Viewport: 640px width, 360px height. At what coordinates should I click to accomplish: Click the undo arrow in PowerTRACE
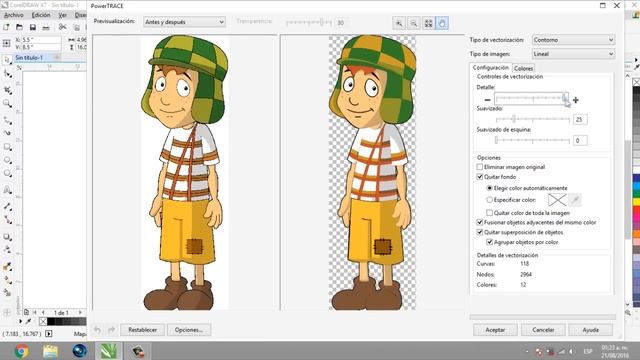click(x=97, y=329)
